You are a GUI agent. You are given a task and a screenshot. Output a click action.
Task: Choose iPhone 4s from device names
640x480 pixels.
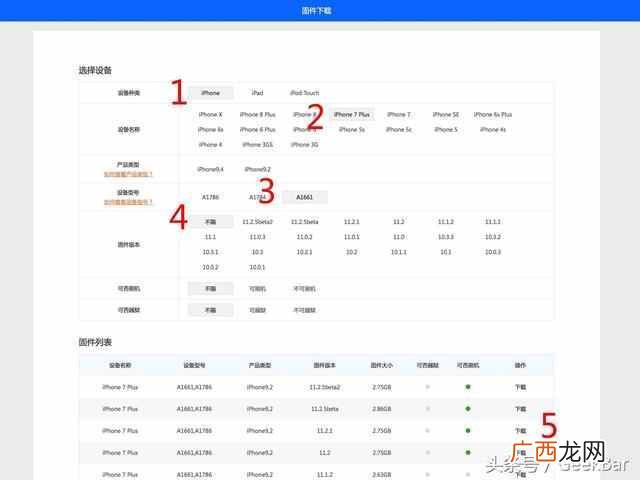493,130
